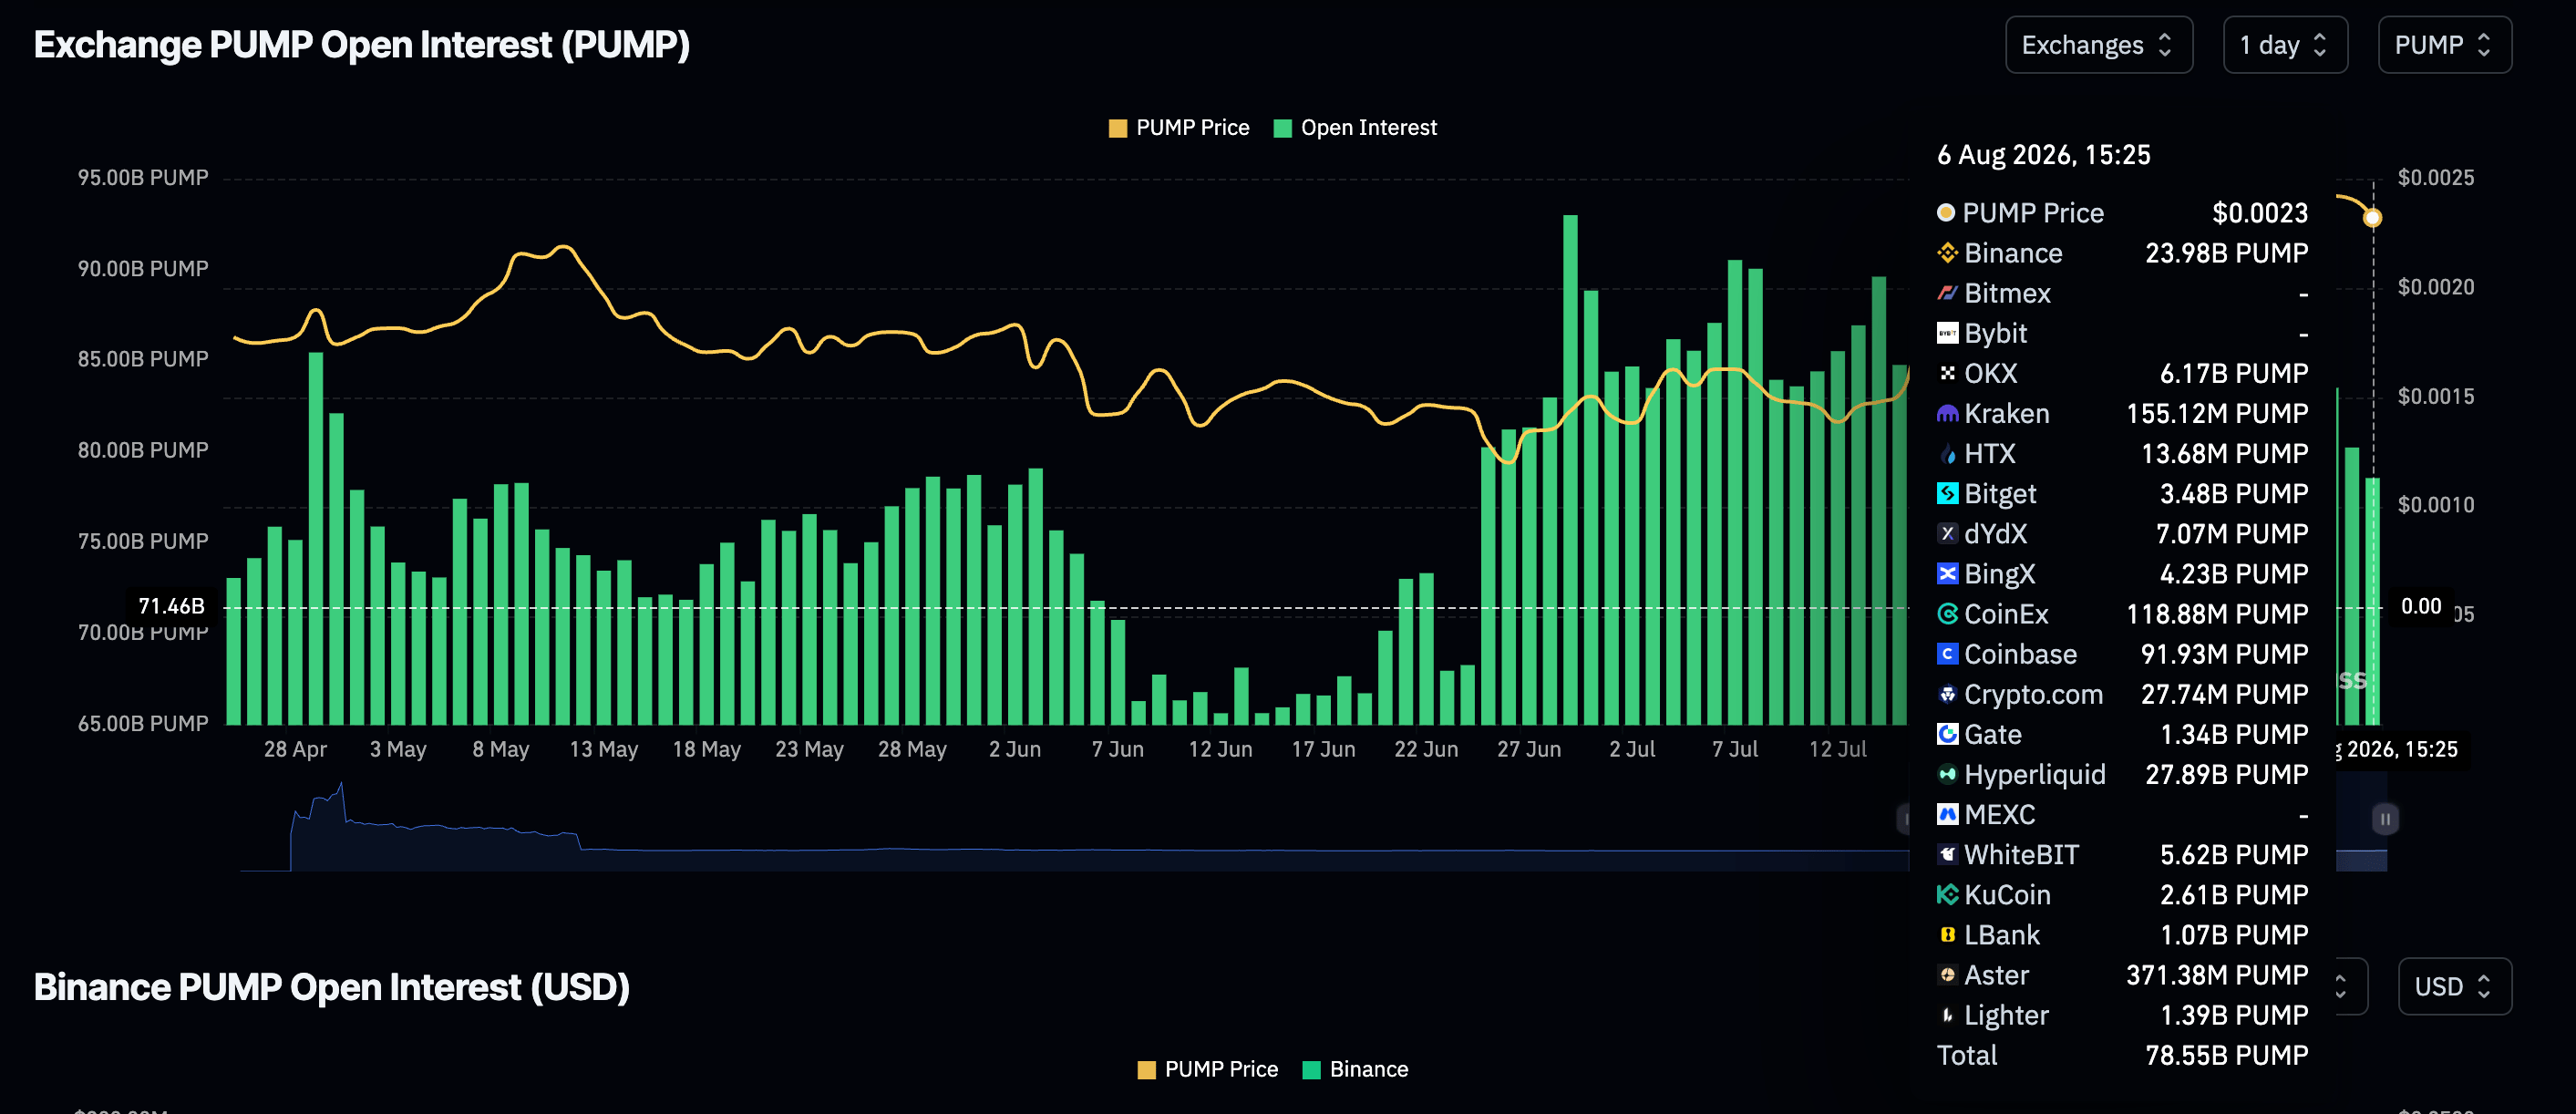Viewport: 2576px width, 1114px height.
Task: Click the '27 Jun' x-axis label
Action: click(1529, 749)
